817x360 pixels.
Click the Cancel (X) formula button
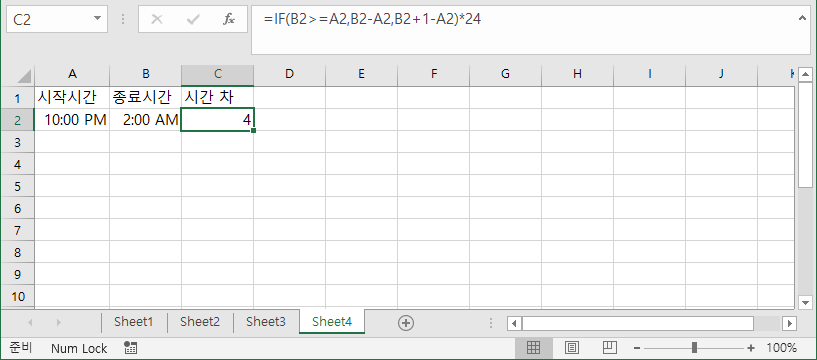pyautogui.click(x=156, y=19)
